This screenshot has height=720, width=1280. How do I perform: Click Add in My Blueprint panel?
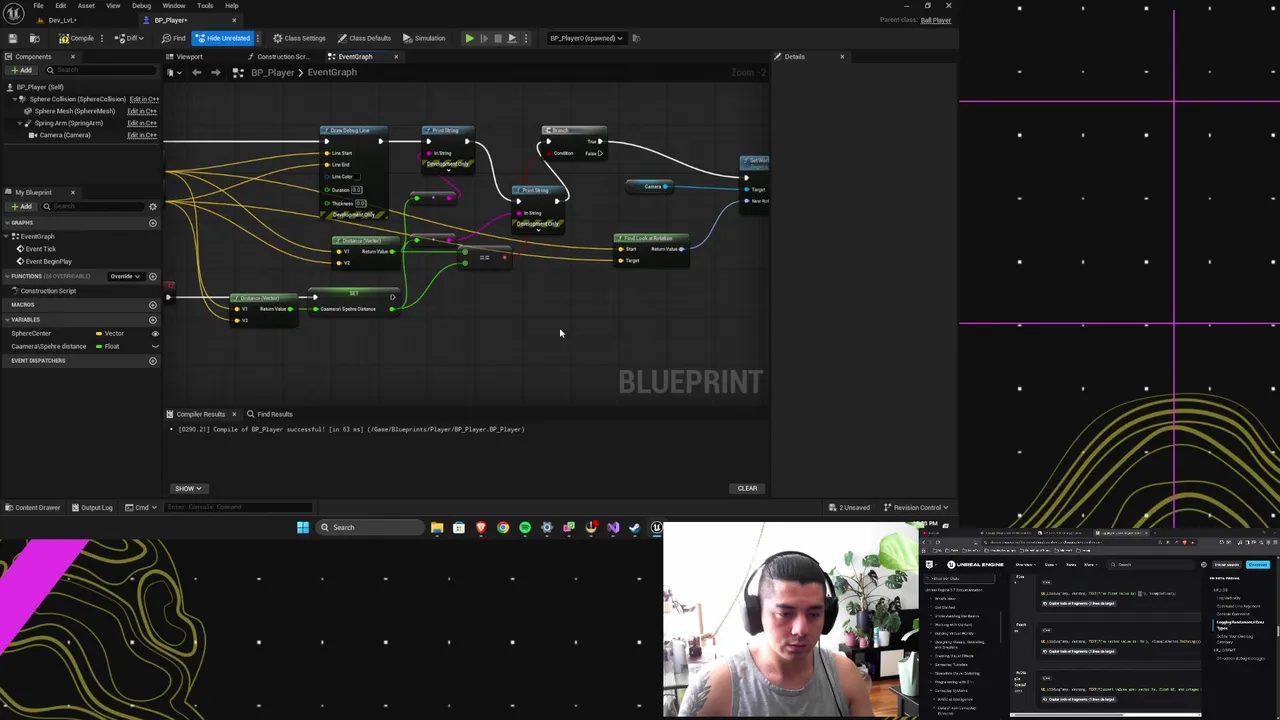pos(22,206)
